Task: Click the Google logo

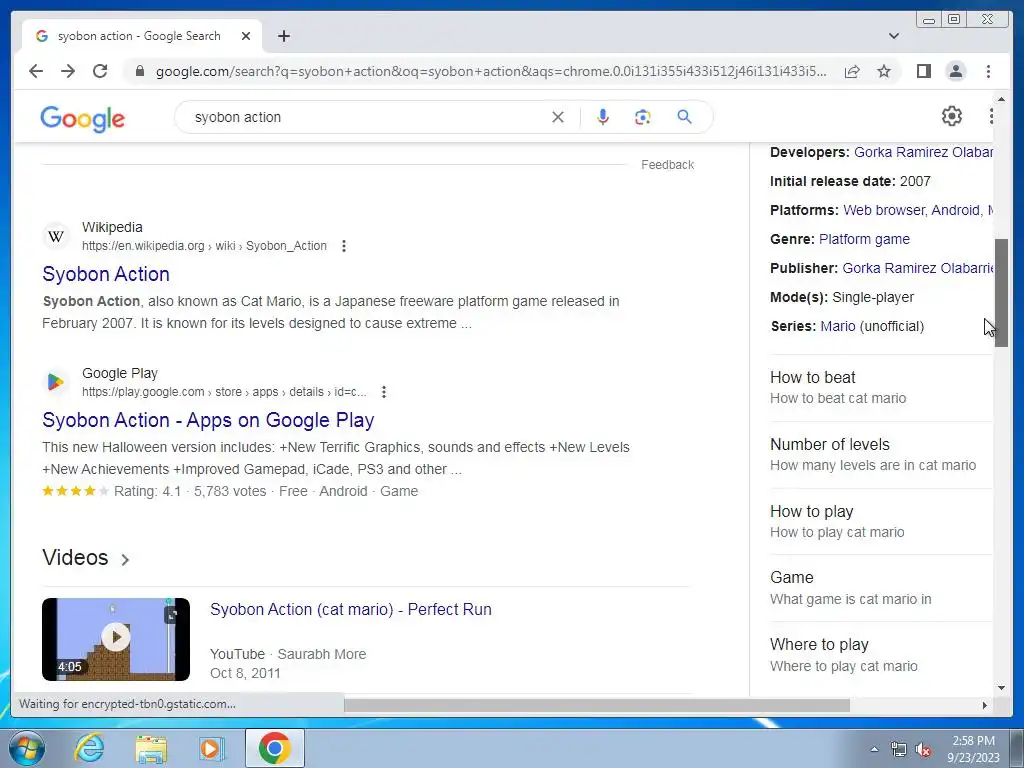Action: pyautogui.click(x=82, y=118)
